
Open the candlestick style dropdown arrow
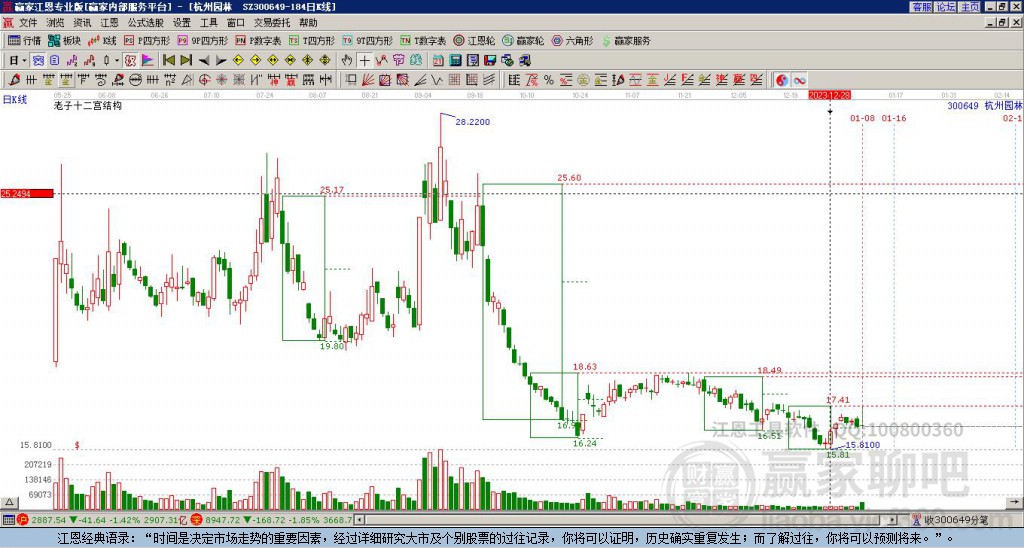[118, 61]
